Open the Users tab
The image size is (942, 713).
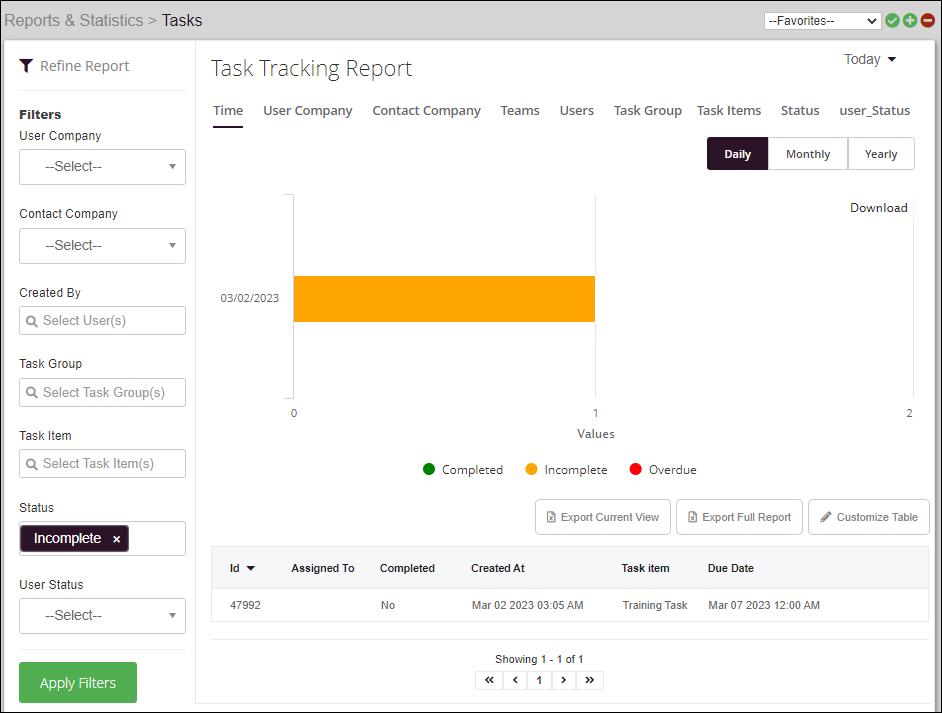click(577, 111)
